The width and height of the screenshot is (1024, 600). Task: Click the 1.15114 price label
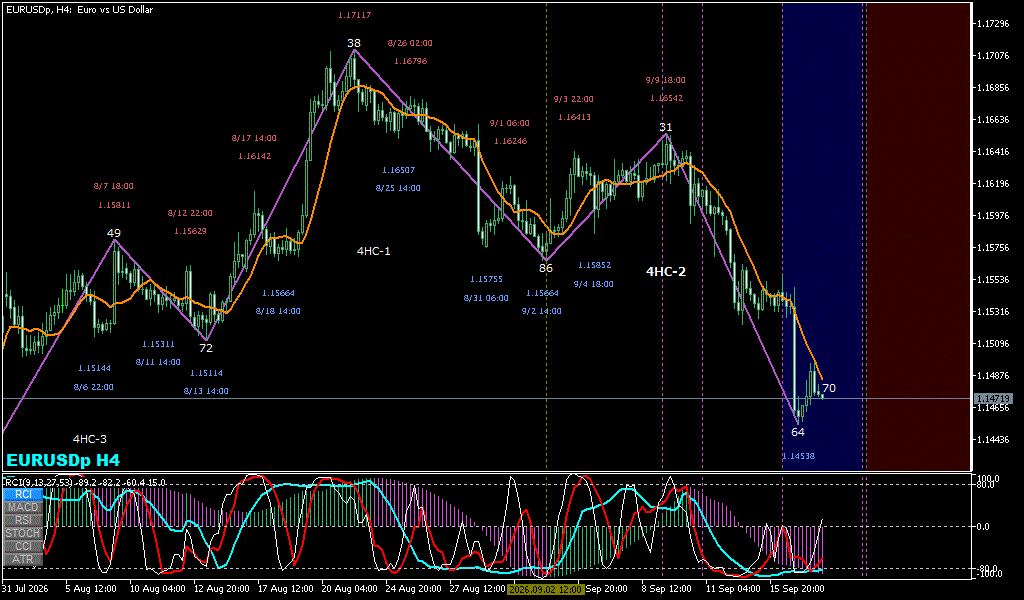coord(206,373)
